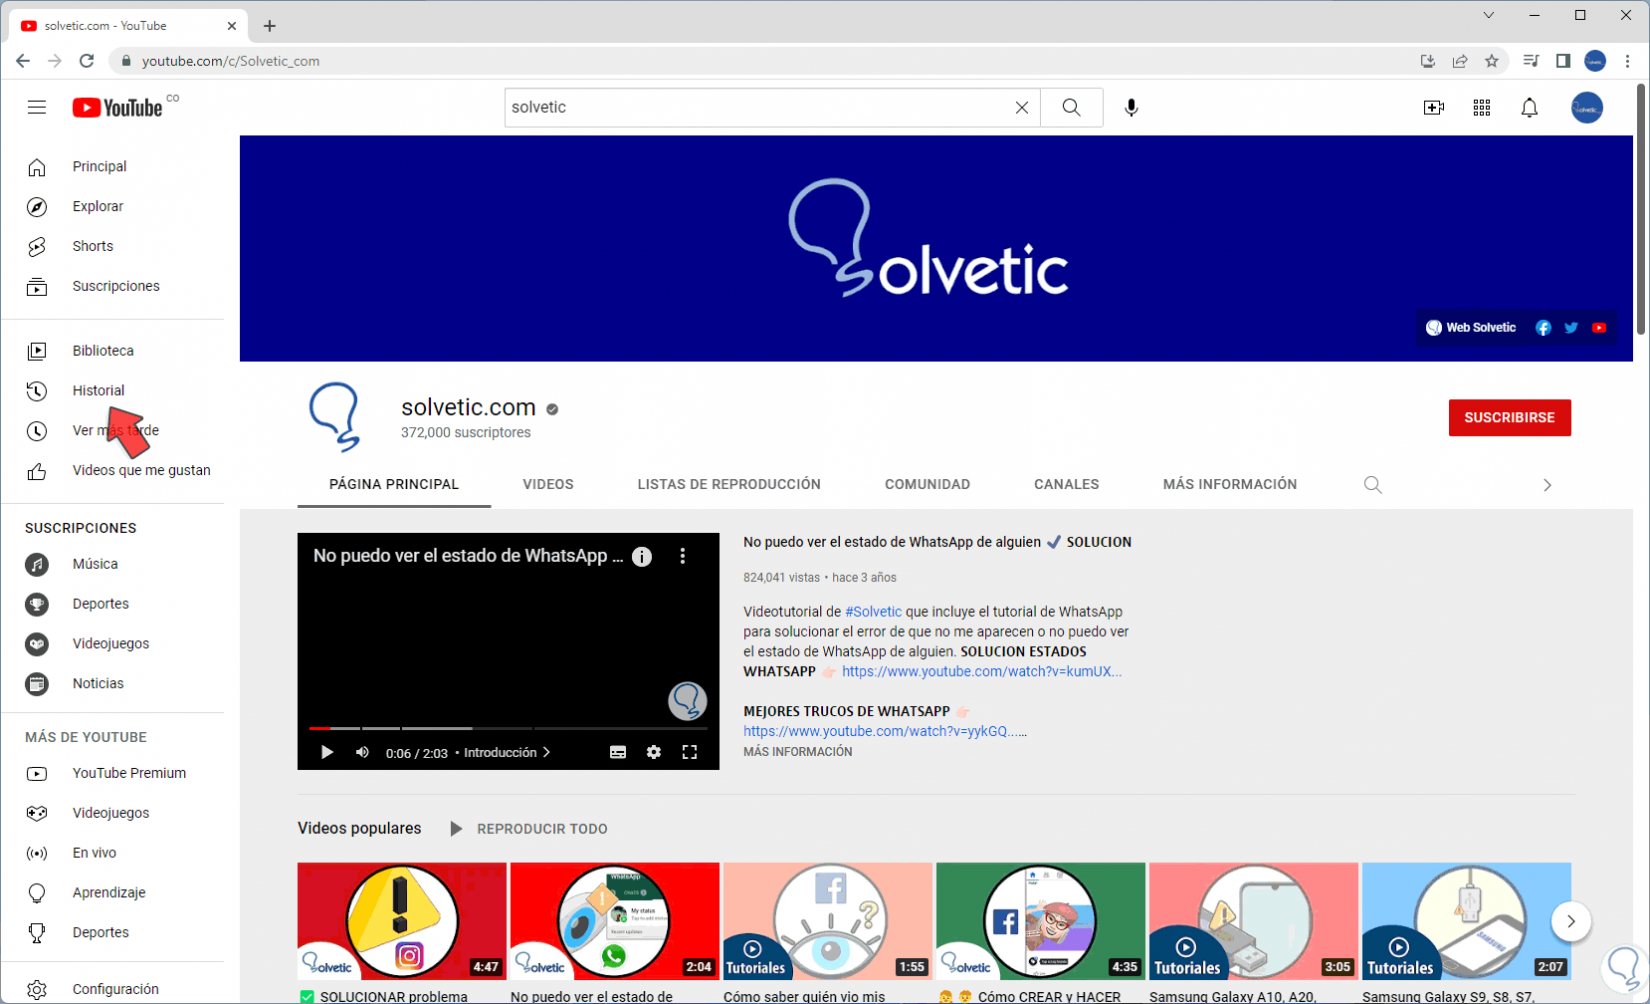The height and width of the screenshot is (1004, 1650).
Task: Open the video player three-dot menu
Action: [683, 556]
